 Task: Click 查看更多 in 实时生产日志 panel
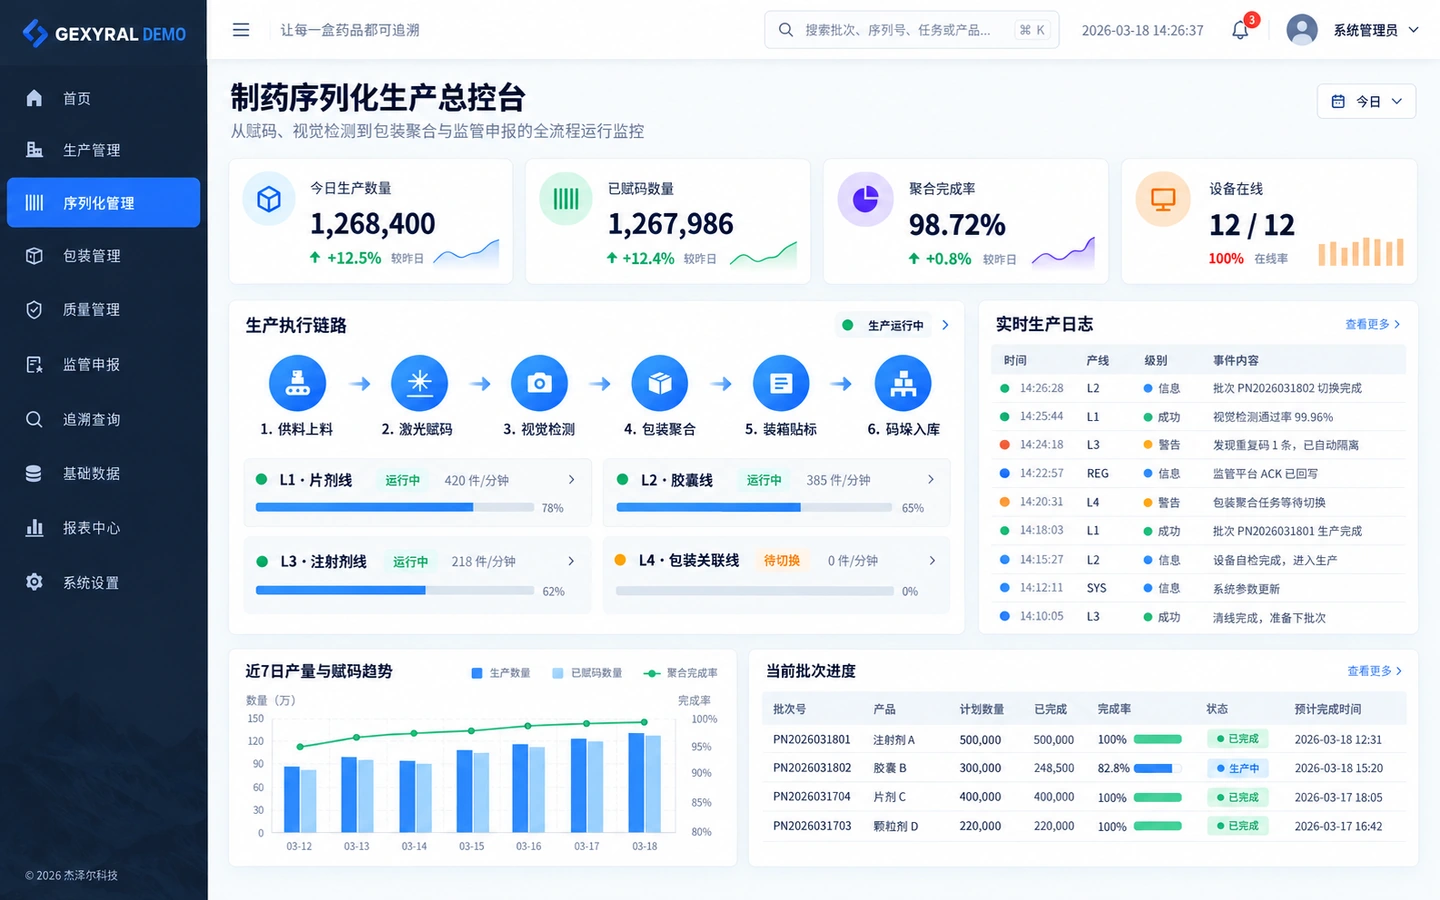point(1372,324)
